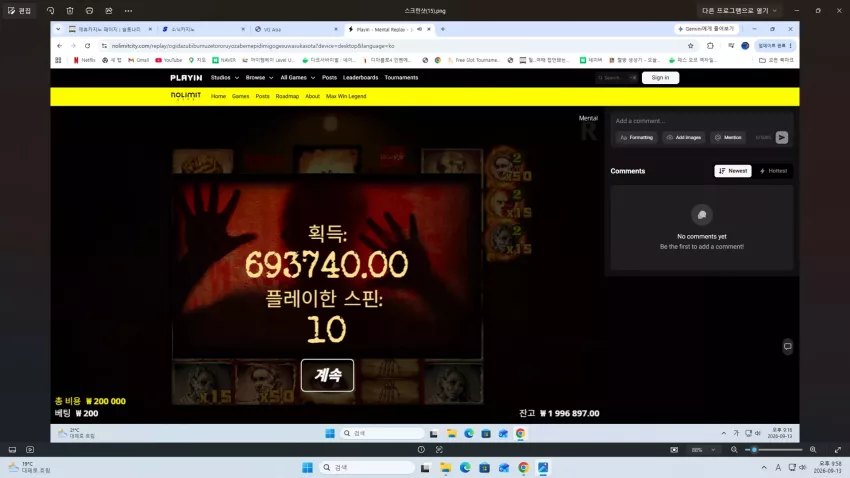Zoom out with the Photos minus magnifier icon
This screenshot has width=850, height=478.
pyautogui.click(x=734, y=449)
